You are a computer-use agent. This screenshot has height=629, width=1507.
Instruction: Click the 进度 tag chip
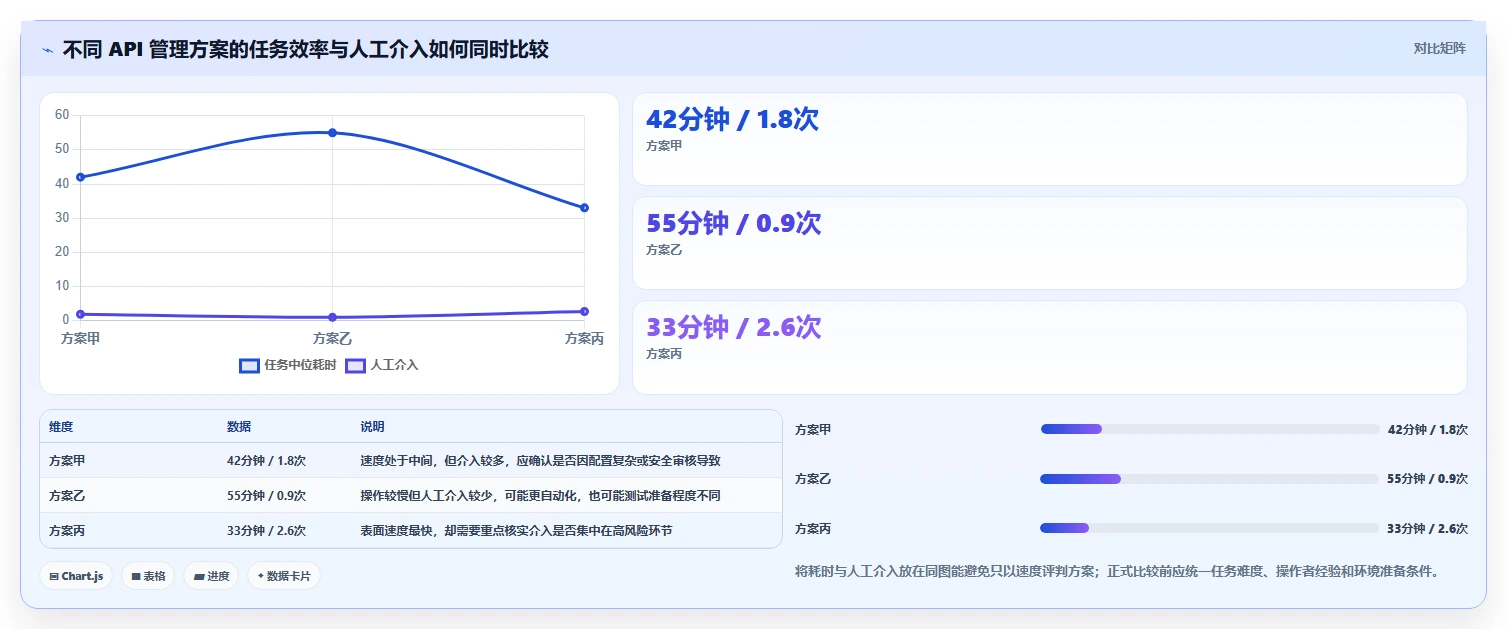(211, 576)
